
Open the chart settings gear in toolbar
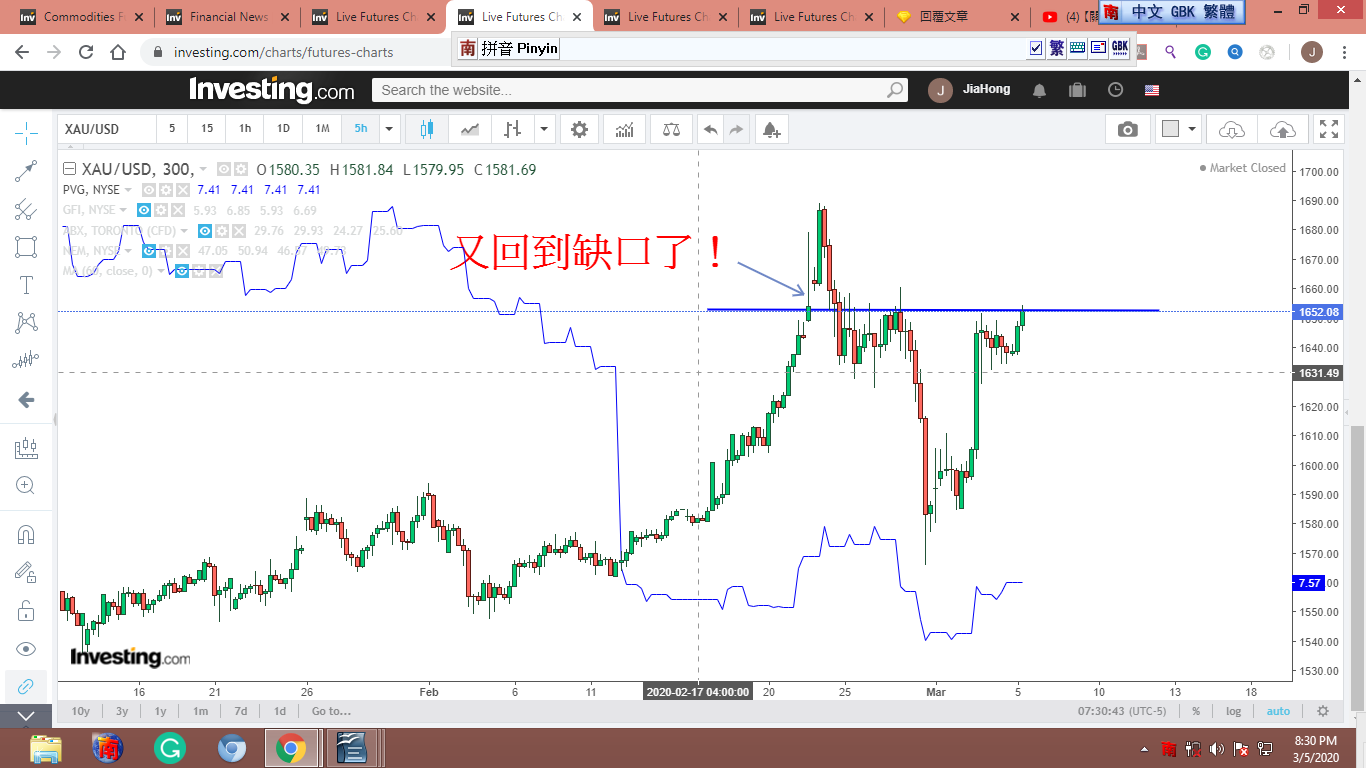(579, 129)
